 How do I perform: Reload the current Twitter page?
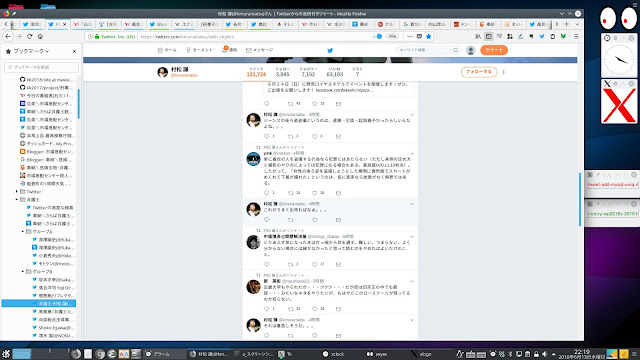29,36
